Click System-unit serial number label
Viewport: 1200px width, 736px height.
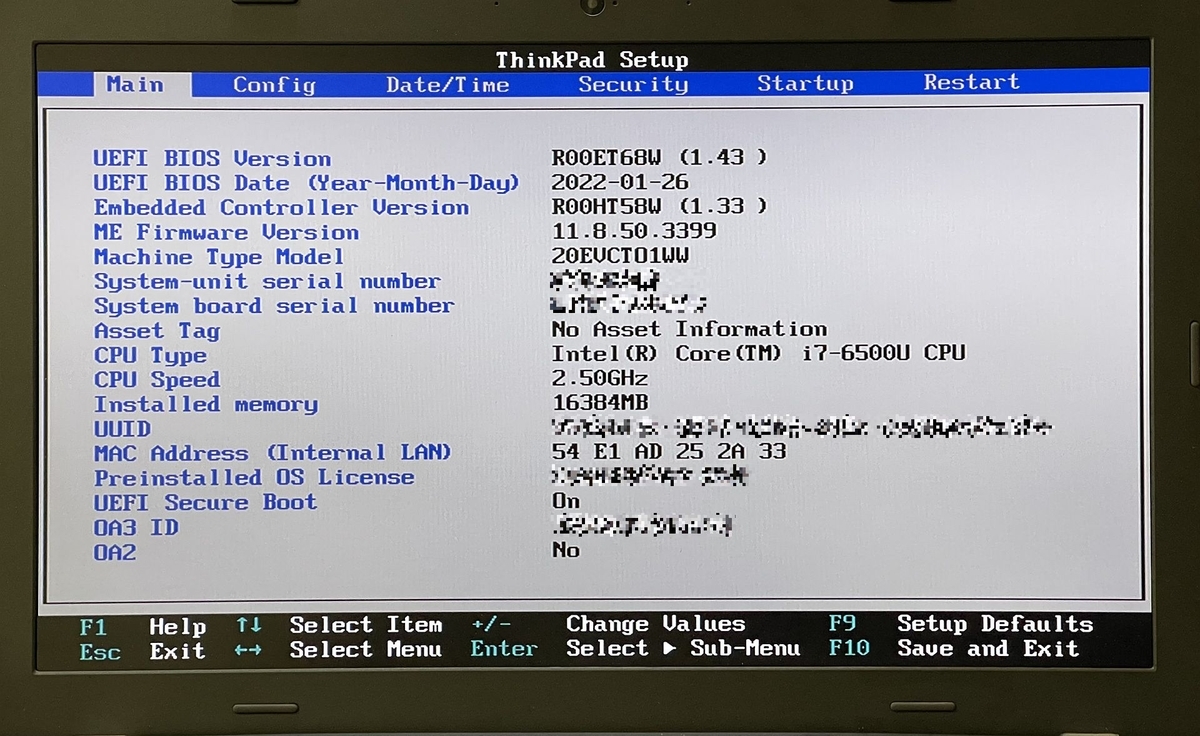click(x=267, y=282)
